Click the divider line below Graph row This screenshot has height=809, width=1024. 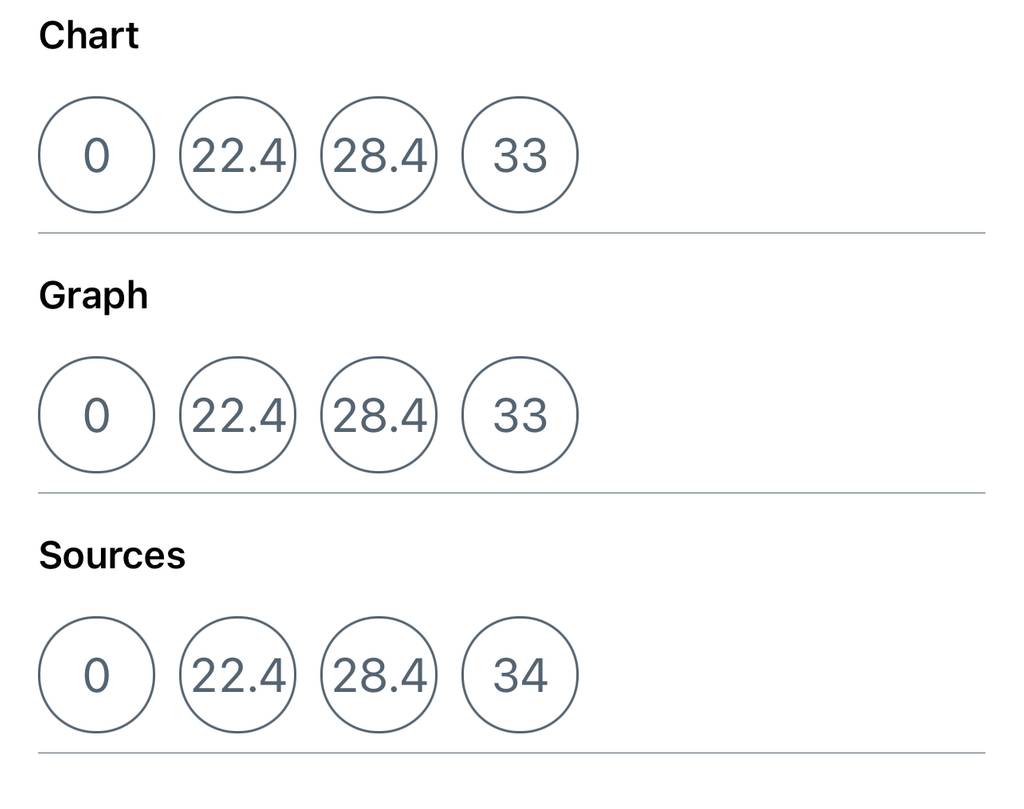(x=511, y=493)
